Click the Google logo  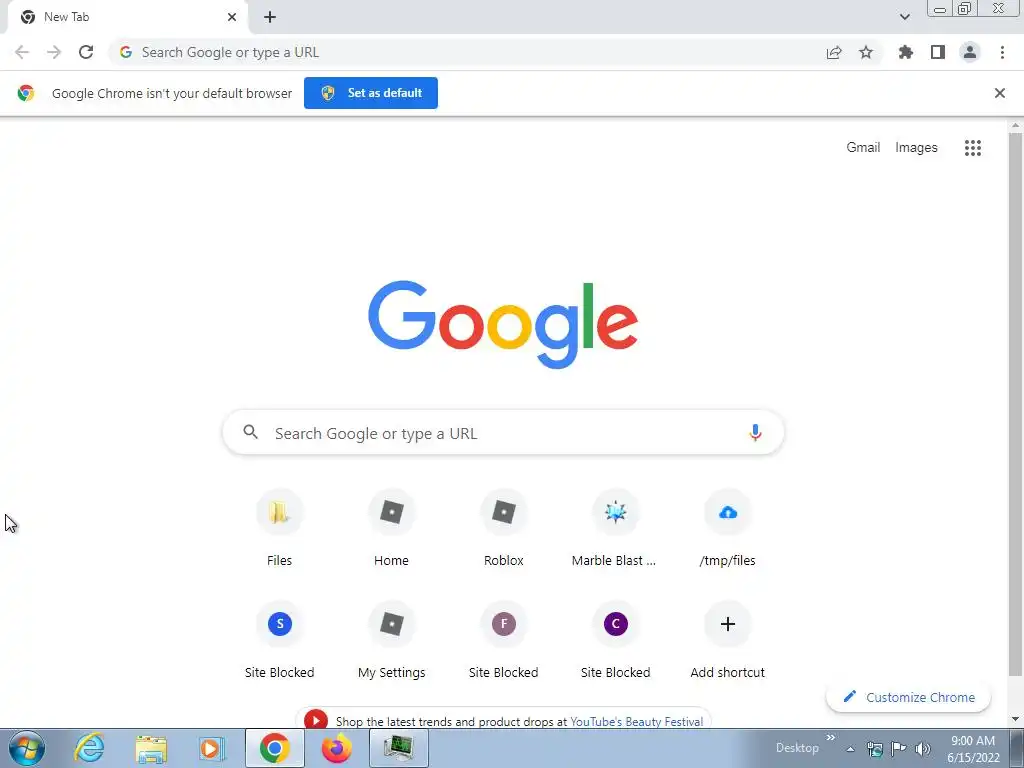503,325
